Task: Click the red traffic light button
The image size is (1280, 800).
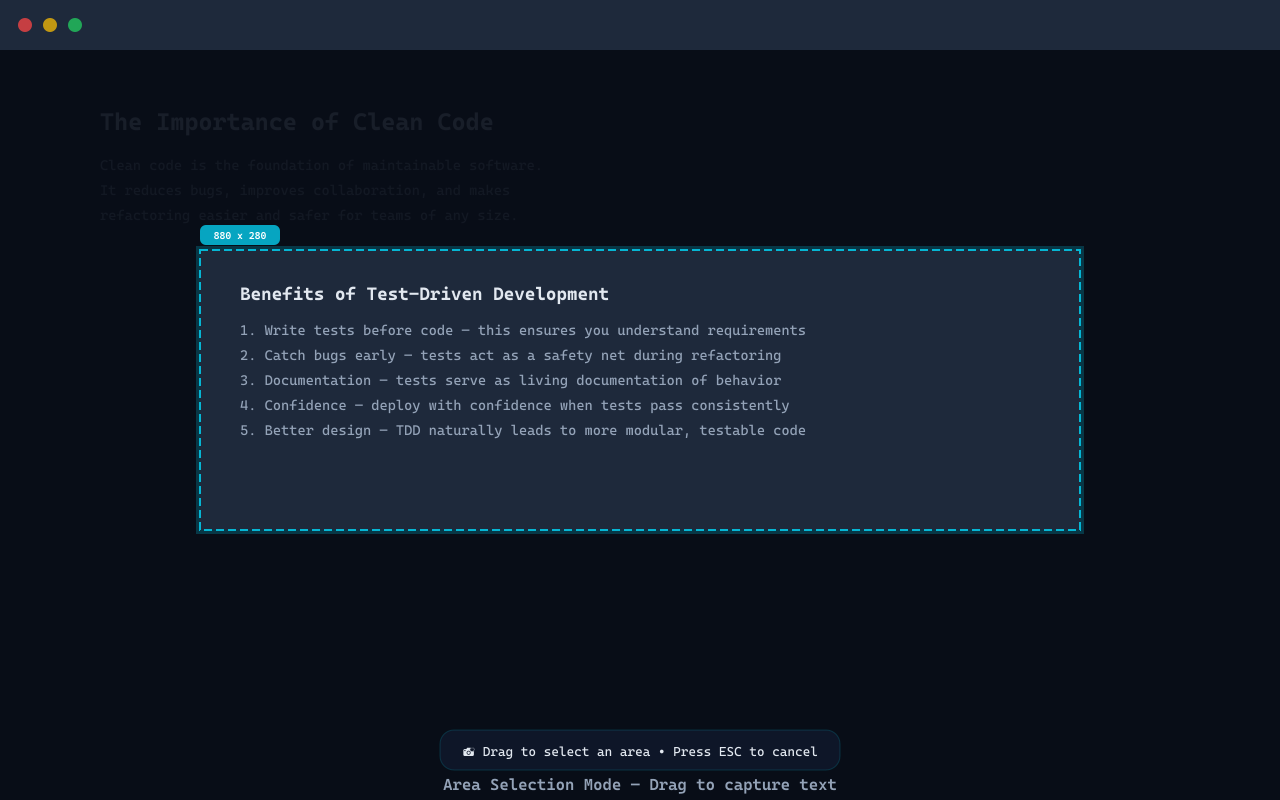Action: click(25, 25)
